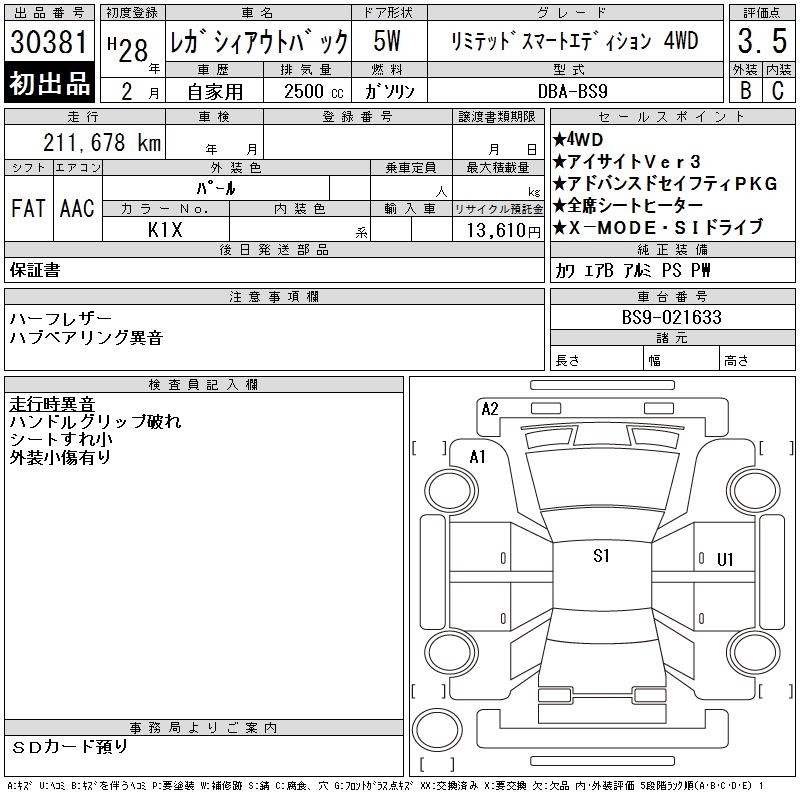
Task: Click the color number K1X
Action: [165, 230]
